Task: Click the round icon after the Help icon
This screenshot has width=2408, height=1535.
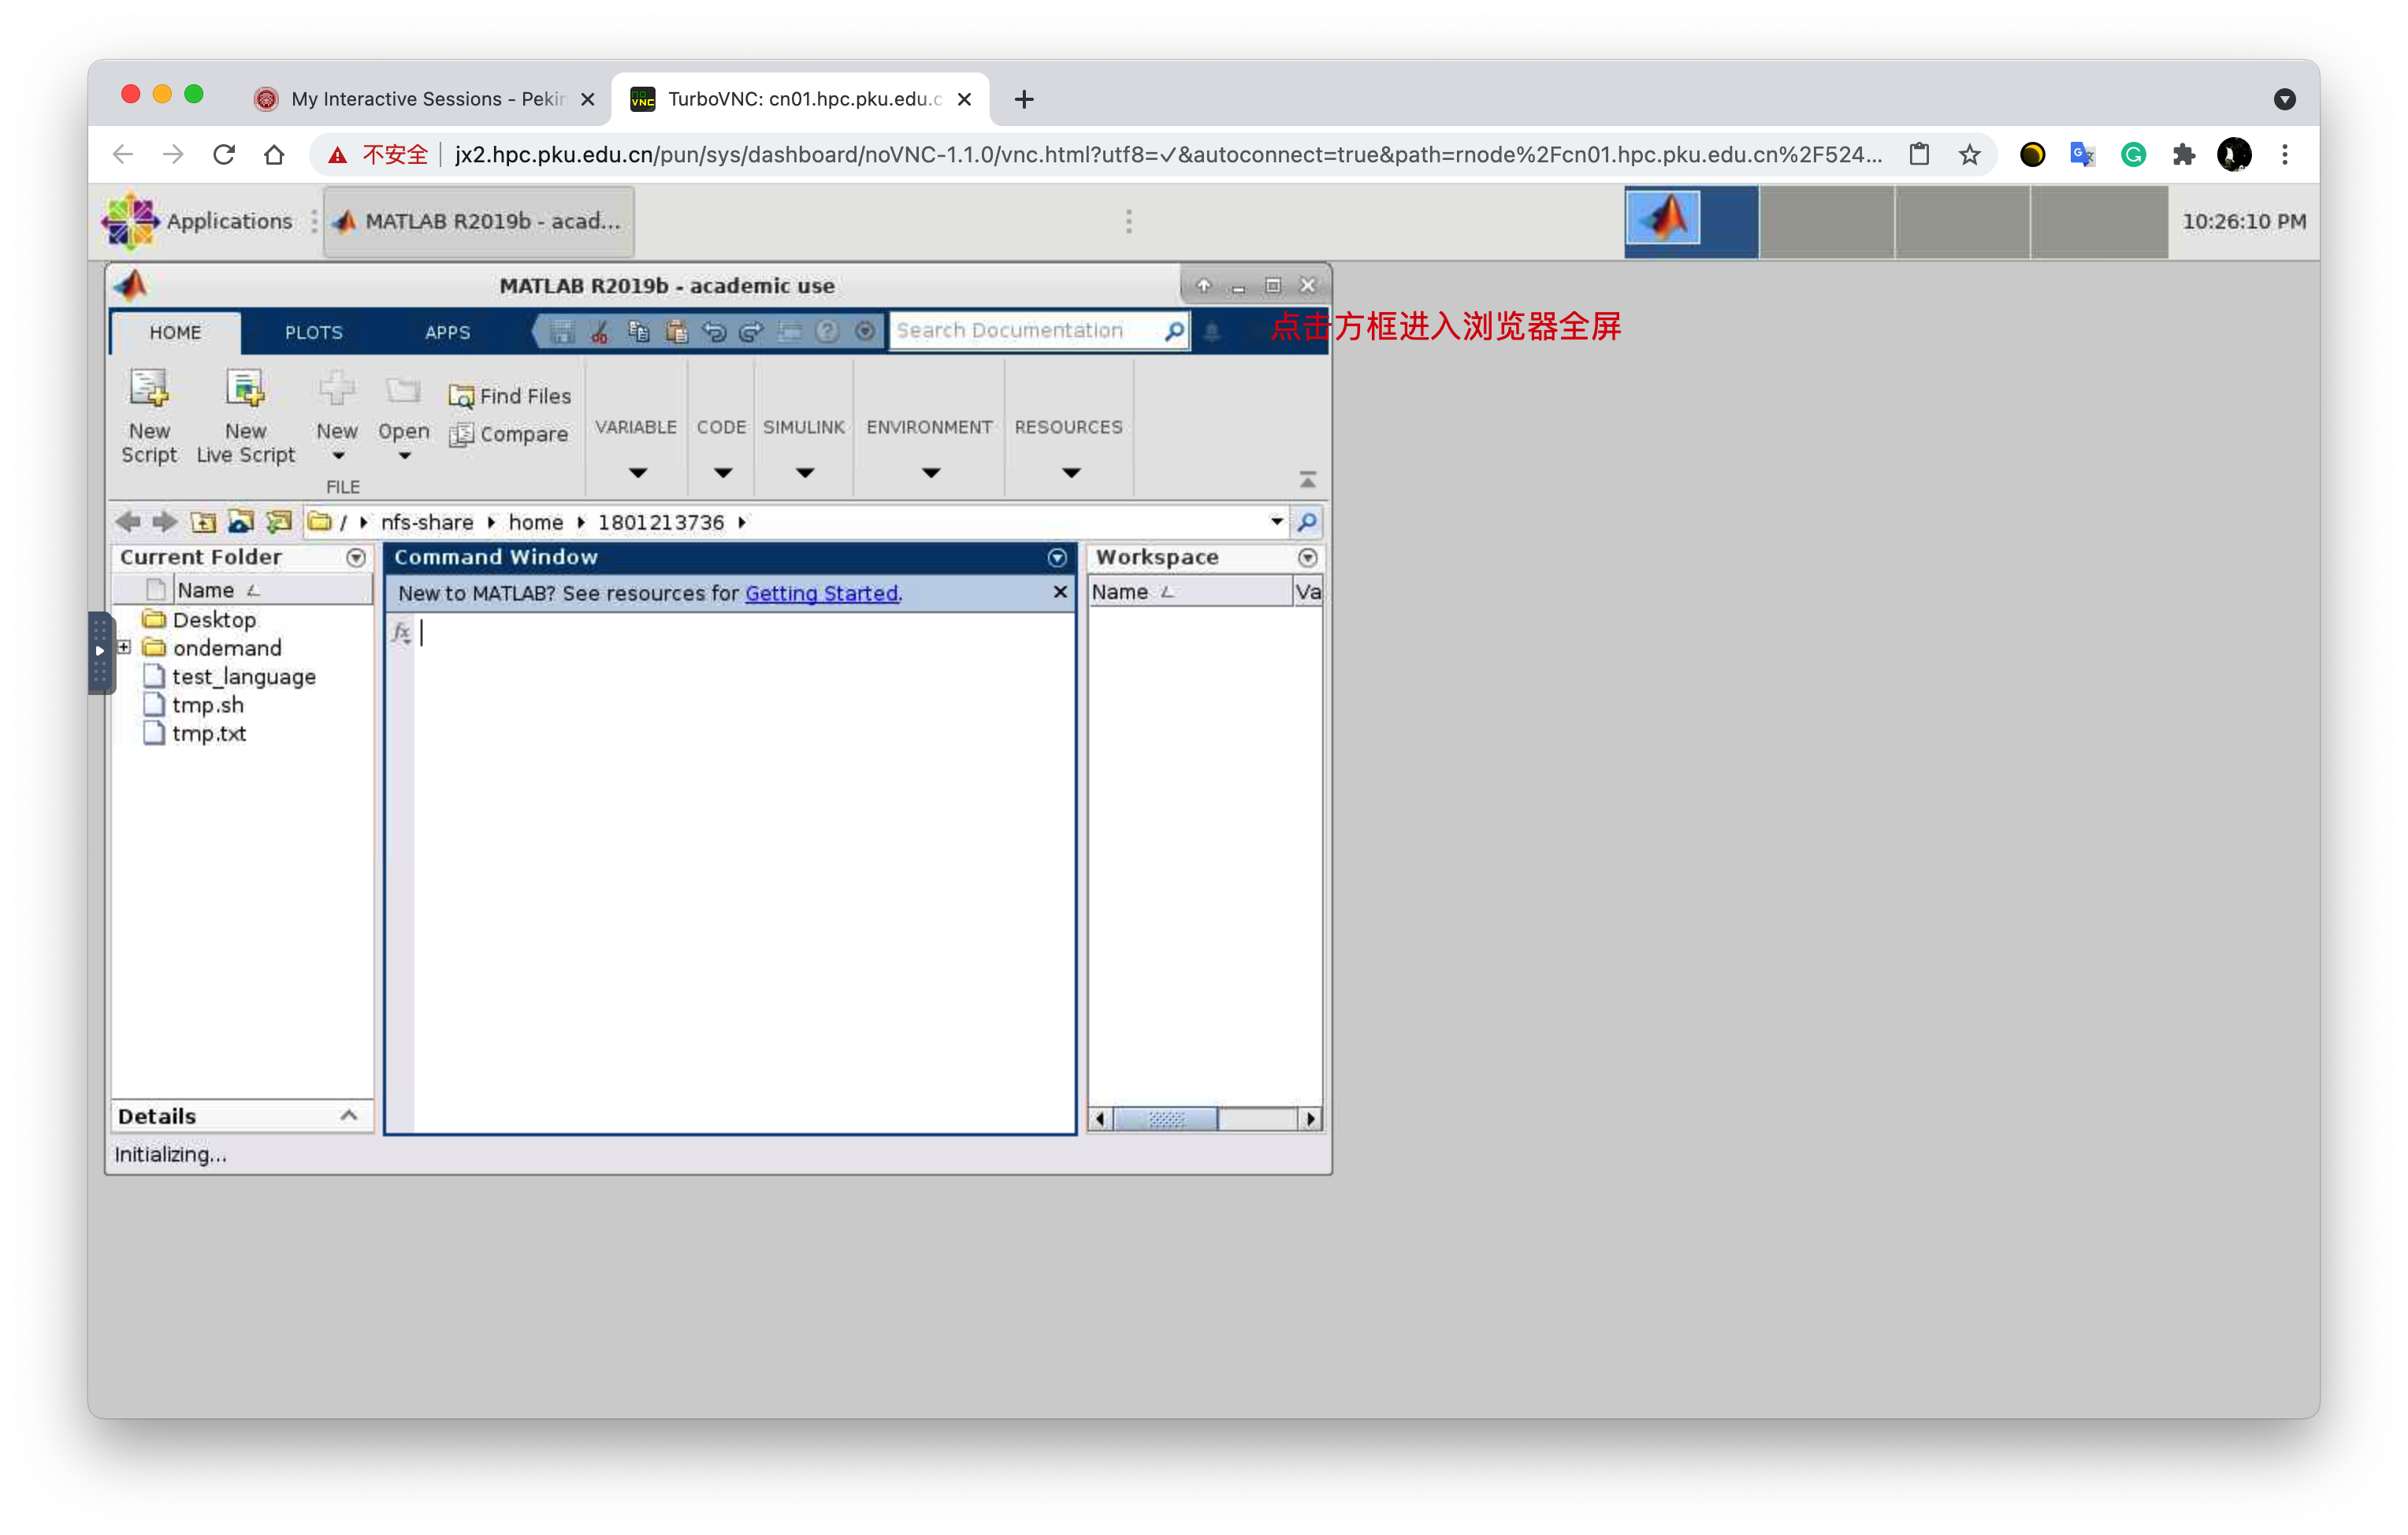Action: (x=865, y=331)
